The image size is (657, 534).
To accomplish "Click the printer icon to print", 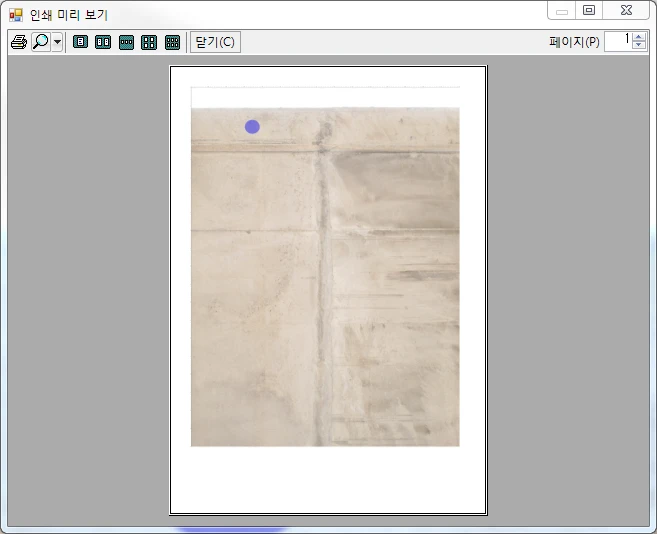I will coord(19,42).
